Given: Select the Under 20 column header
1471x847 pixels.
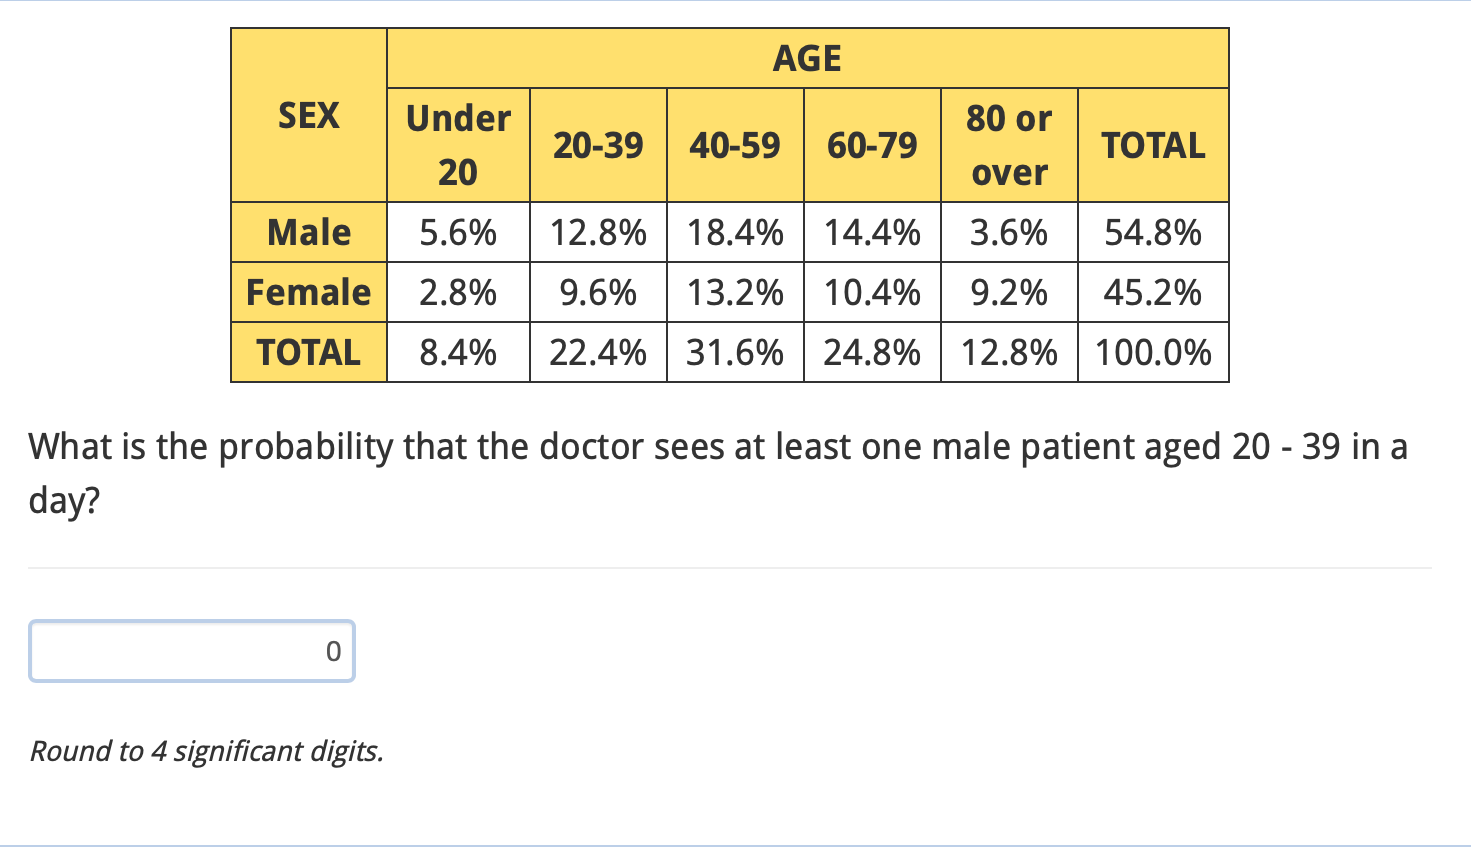Looking at the screenshot, I should click(x=458, y=145).
